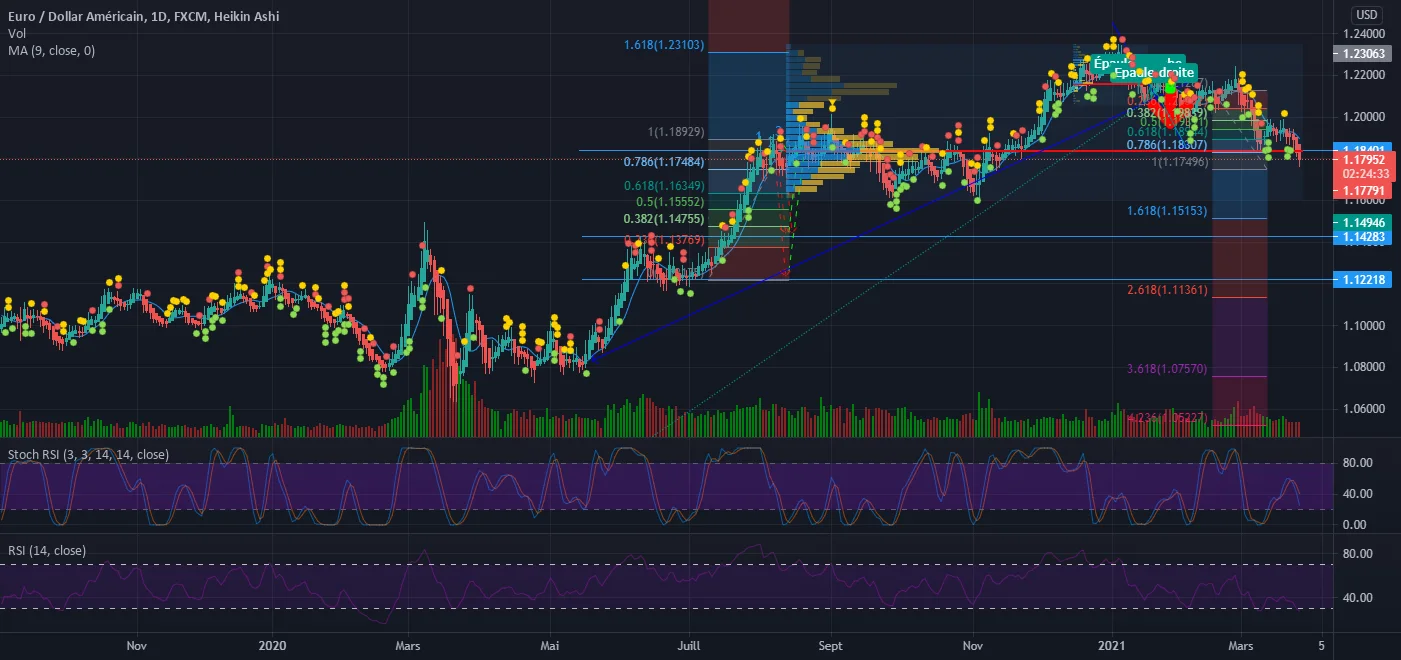Click the 1.618(1.23103) Fibonacci label
The image size is (1401, 660).
click(x=664, y=45)
